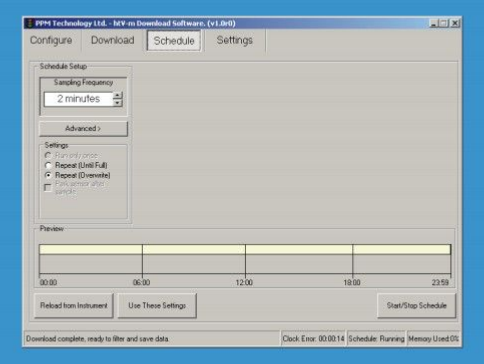The height and width of the screenshot is (364, 484).
Task: Go to the Settings tab
Action: coord(235,40)
